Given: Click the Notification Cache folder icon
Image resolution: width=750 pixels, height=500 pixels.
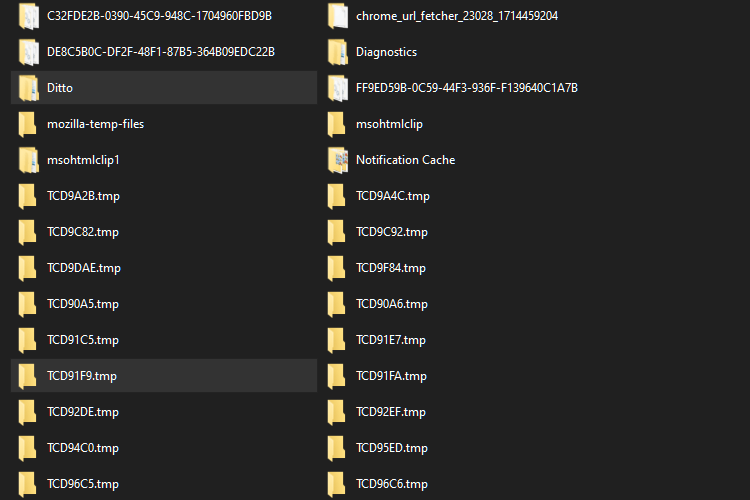Looking at the screenshot, I should click(x=338, y=160).
